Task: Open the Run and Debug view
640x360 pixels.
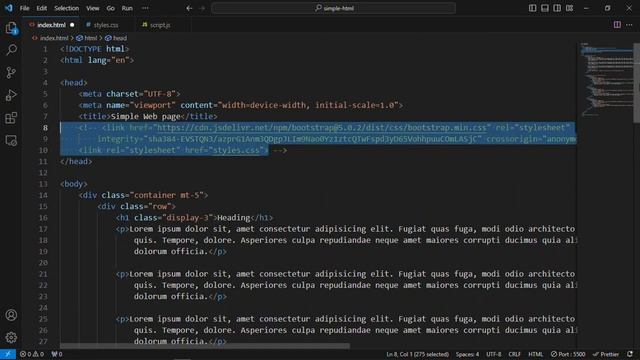Action: 11,95
